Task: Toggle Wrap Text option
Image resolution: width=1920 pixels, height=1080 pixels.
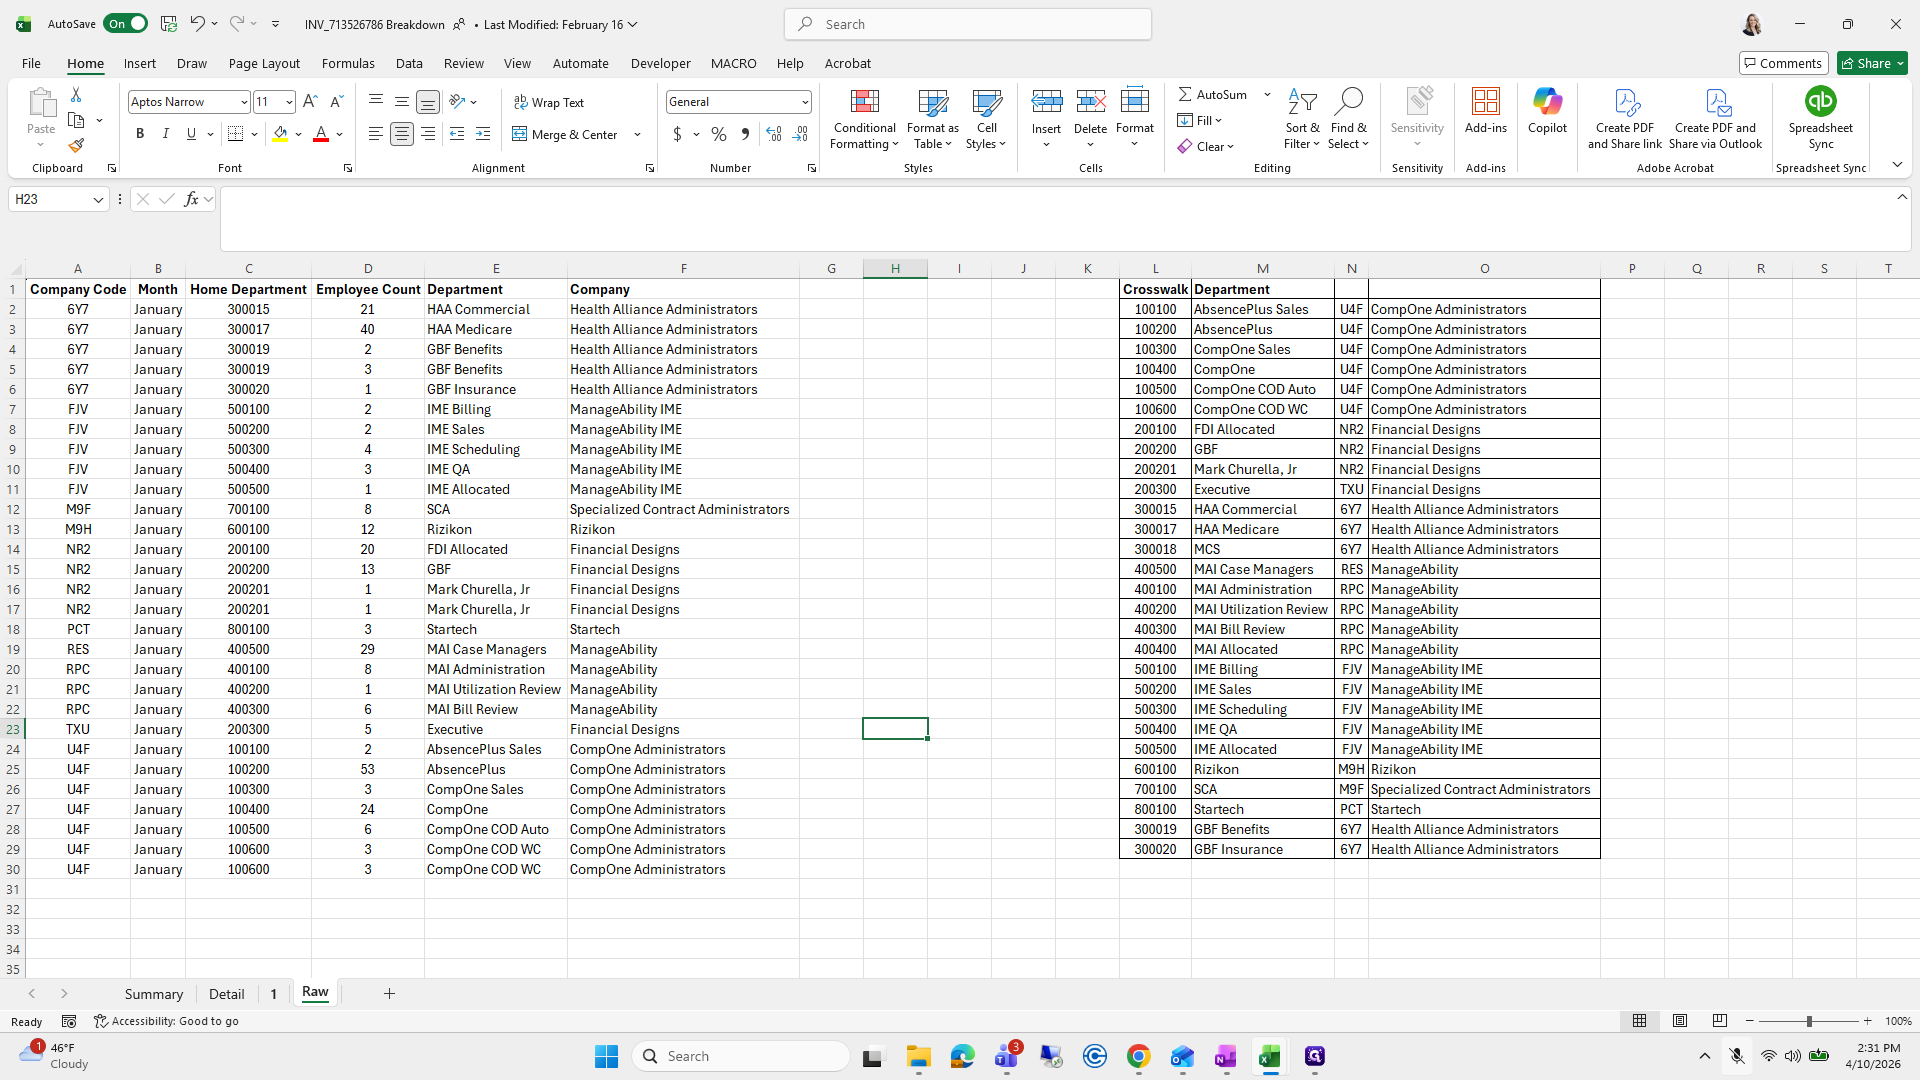Action: (x=549, y=102)
